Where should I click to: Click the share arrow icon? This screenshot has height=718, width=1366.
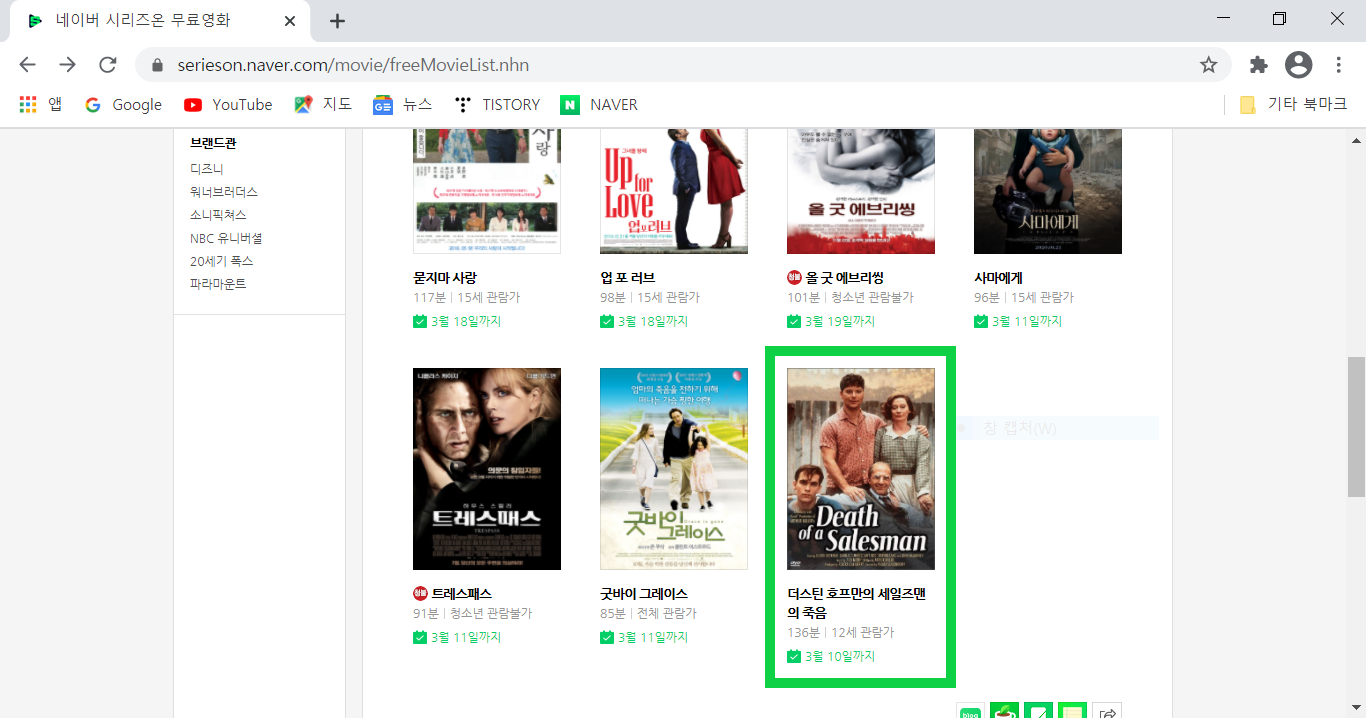point(1107,711)
